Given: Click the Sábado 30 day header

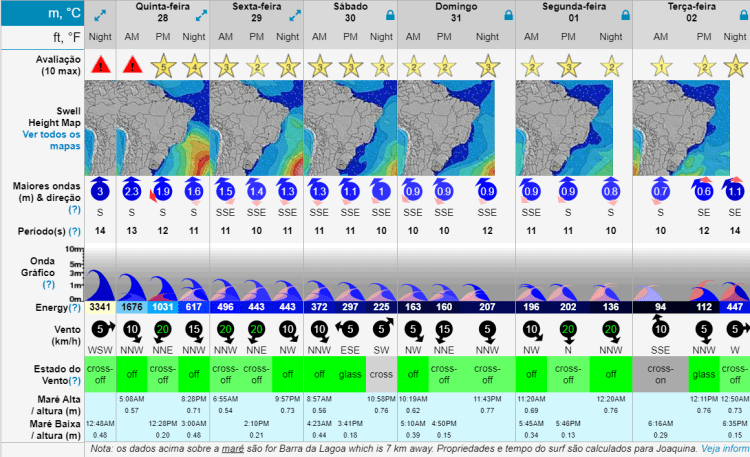Looking at the screenshot, I should tap(350, 12).
